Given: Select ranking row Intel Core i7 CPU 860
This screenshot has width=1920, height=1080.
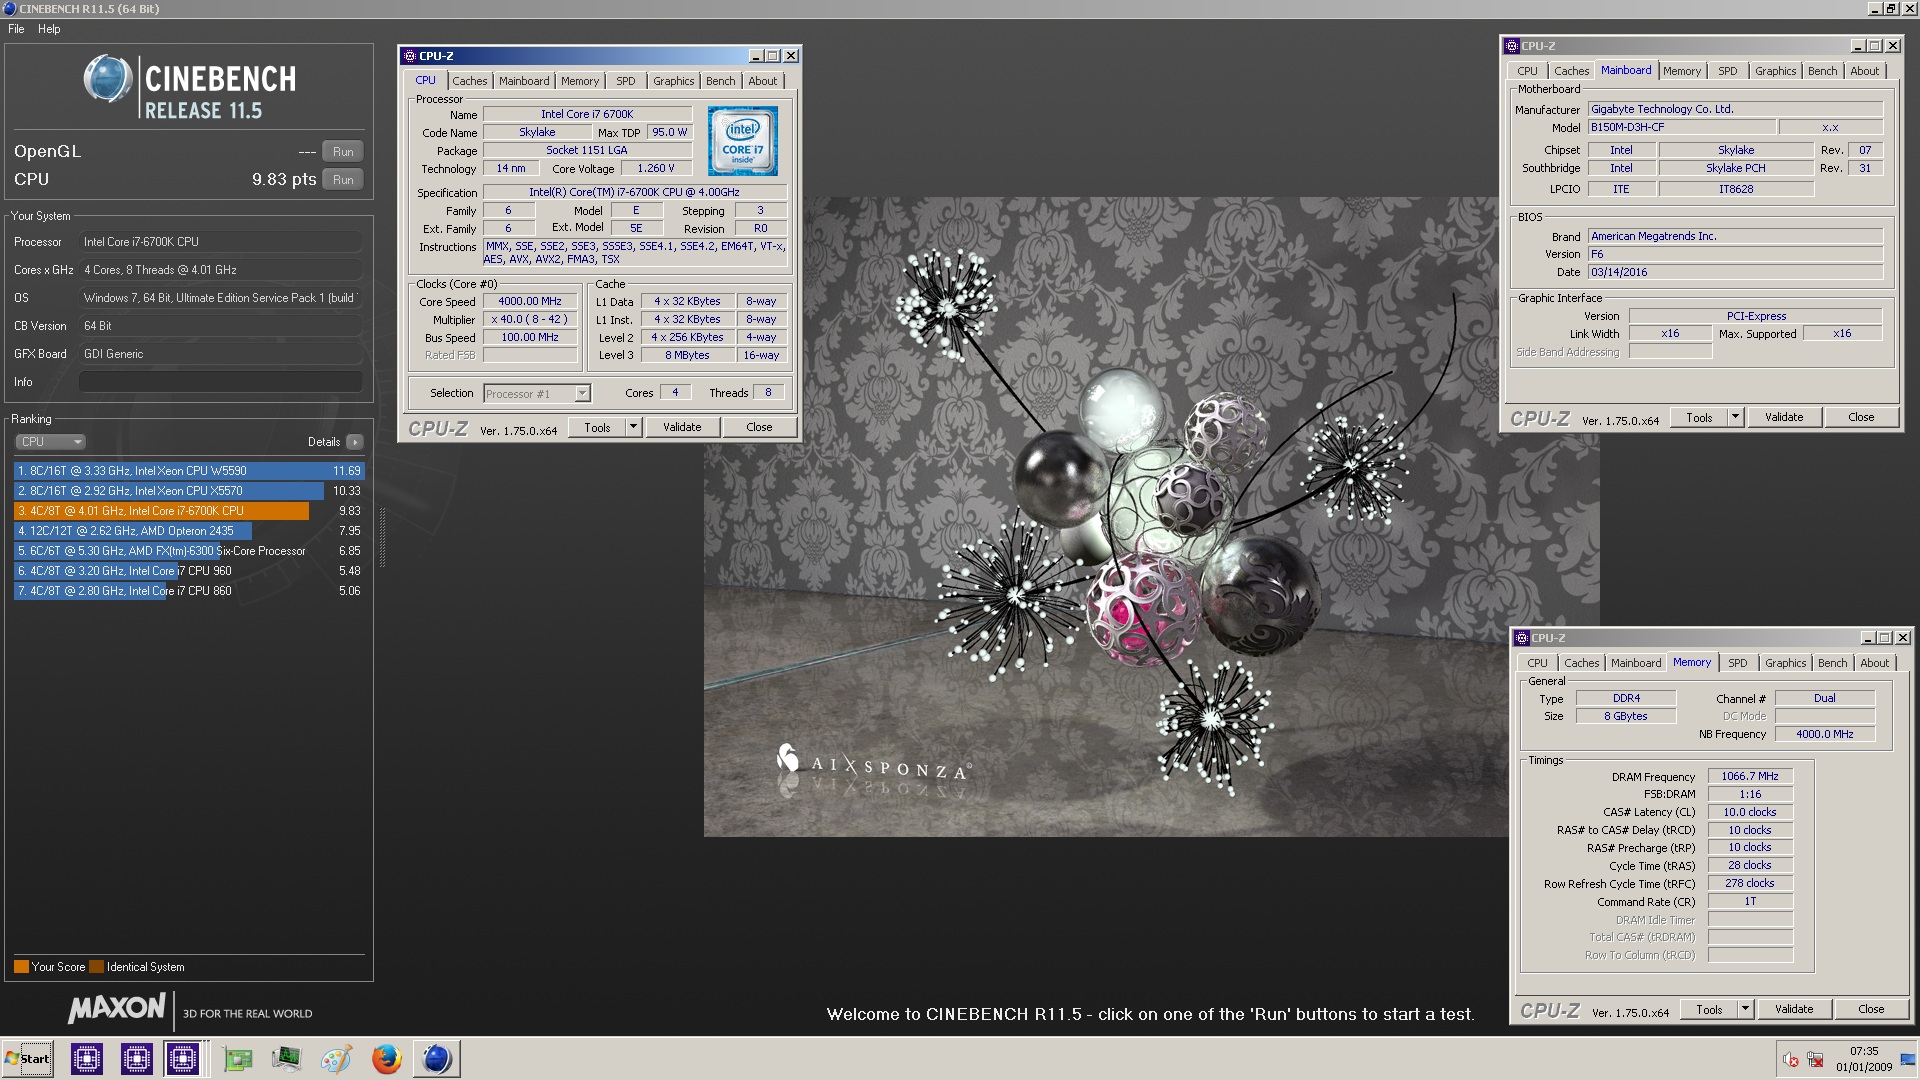Looking at the screenshot, I should 189,591.
